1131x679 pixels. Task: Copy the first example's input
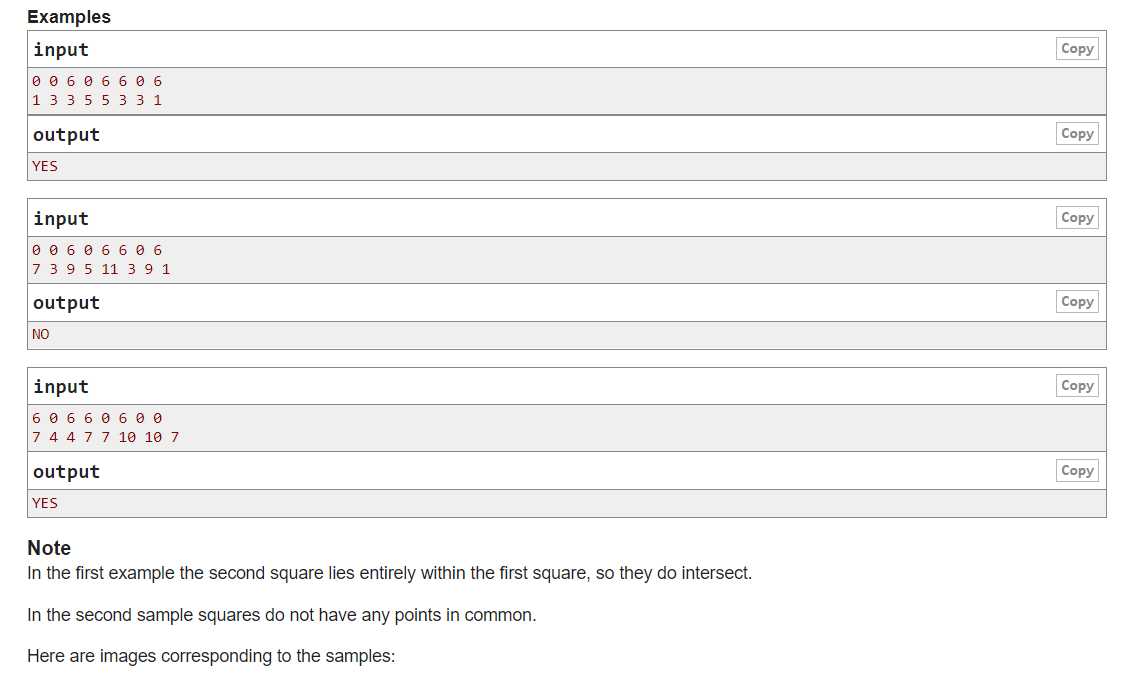point(1076,49)
